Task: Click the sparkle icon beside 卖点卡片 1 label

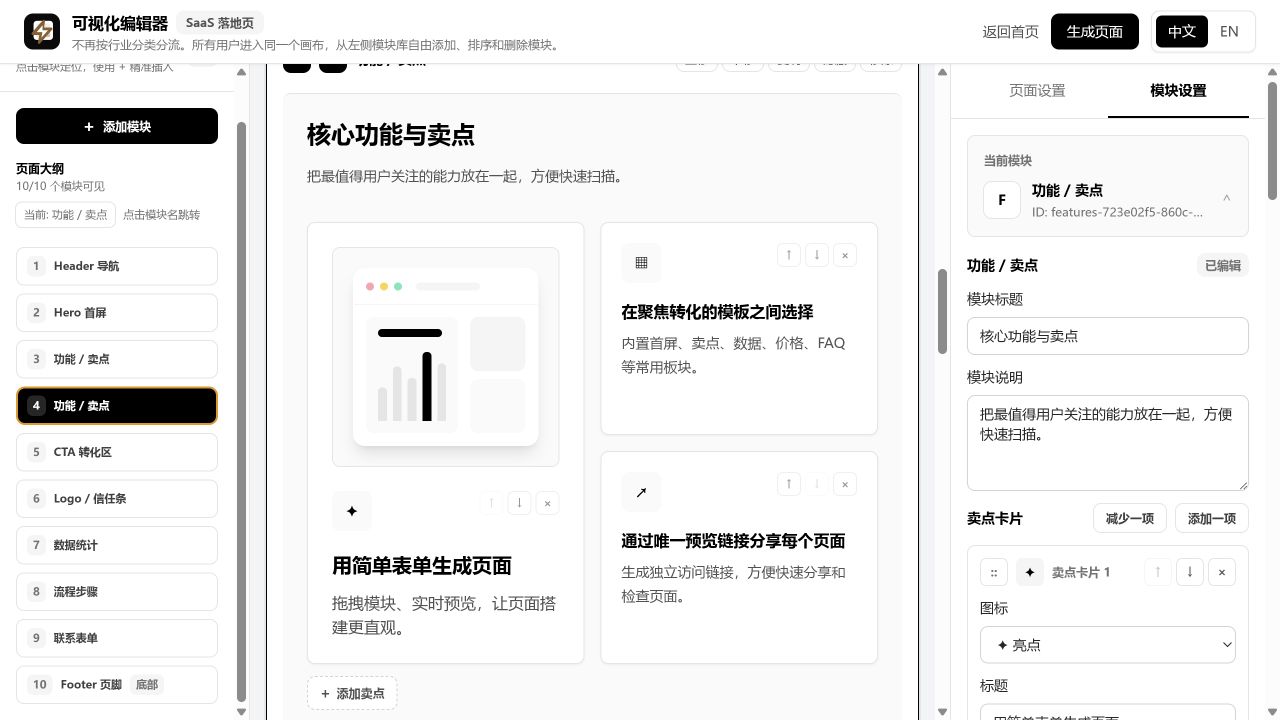Action: pos(1030,572)
